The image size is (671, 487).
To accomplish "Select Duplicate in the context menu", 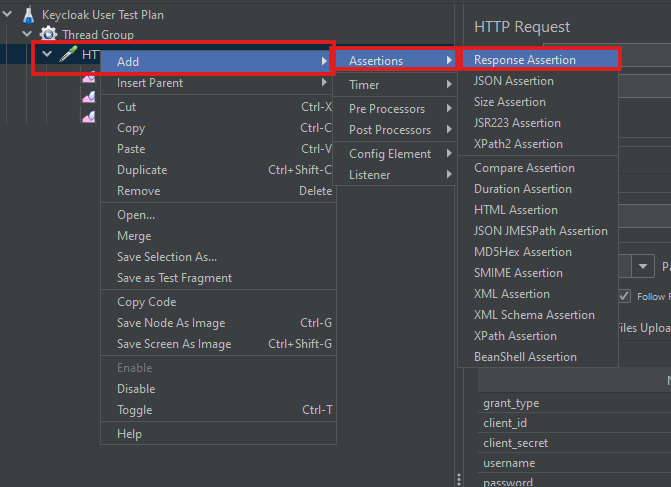I will (218, 169).
